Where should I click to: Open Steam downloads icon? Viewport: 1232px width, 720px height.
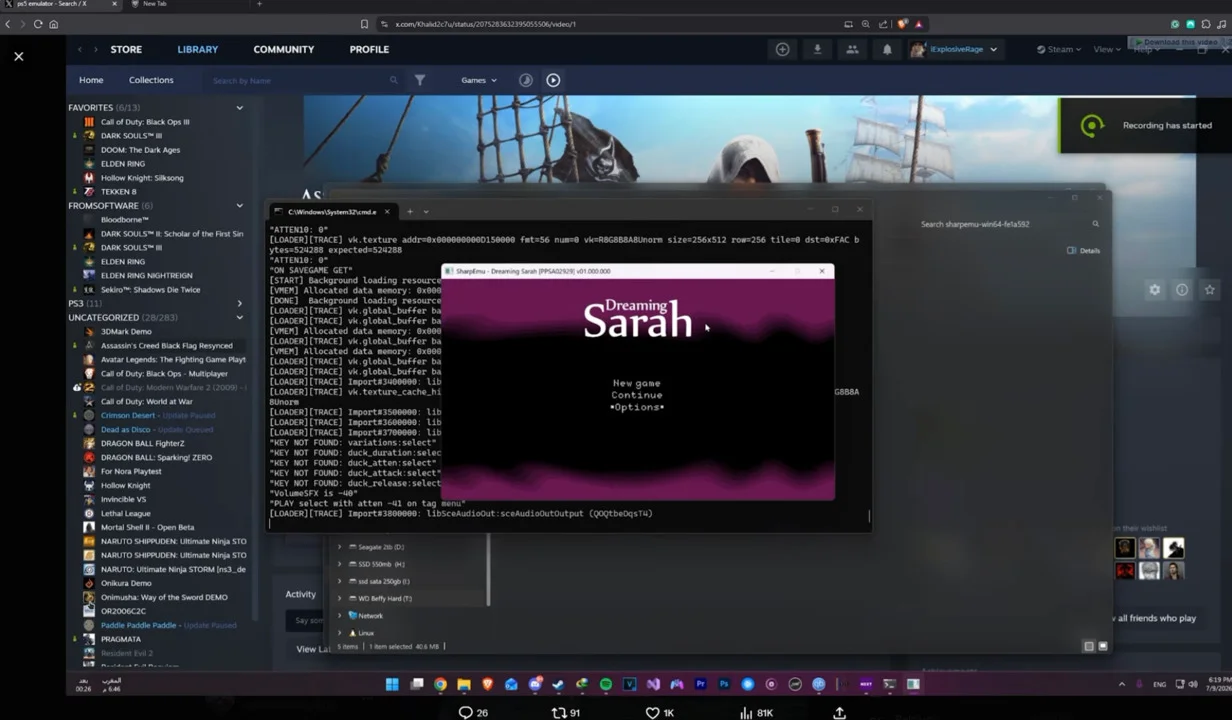pos(817,49)
